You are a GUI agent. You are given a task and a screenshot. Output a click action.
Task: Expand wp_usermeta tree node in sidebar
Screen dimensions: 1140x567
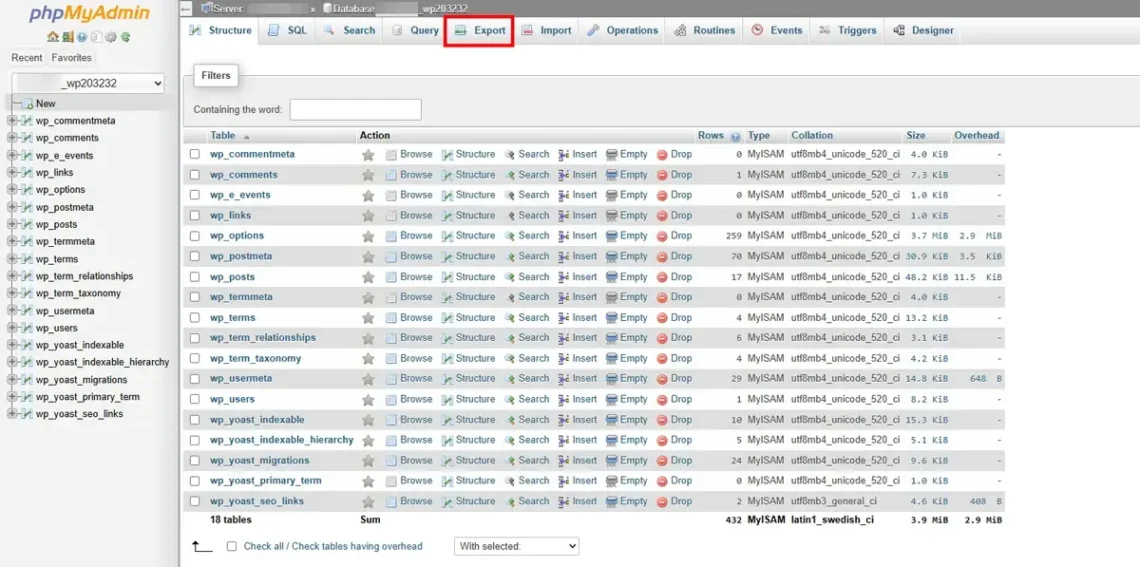pyautogui.click(x=12, y=311)
